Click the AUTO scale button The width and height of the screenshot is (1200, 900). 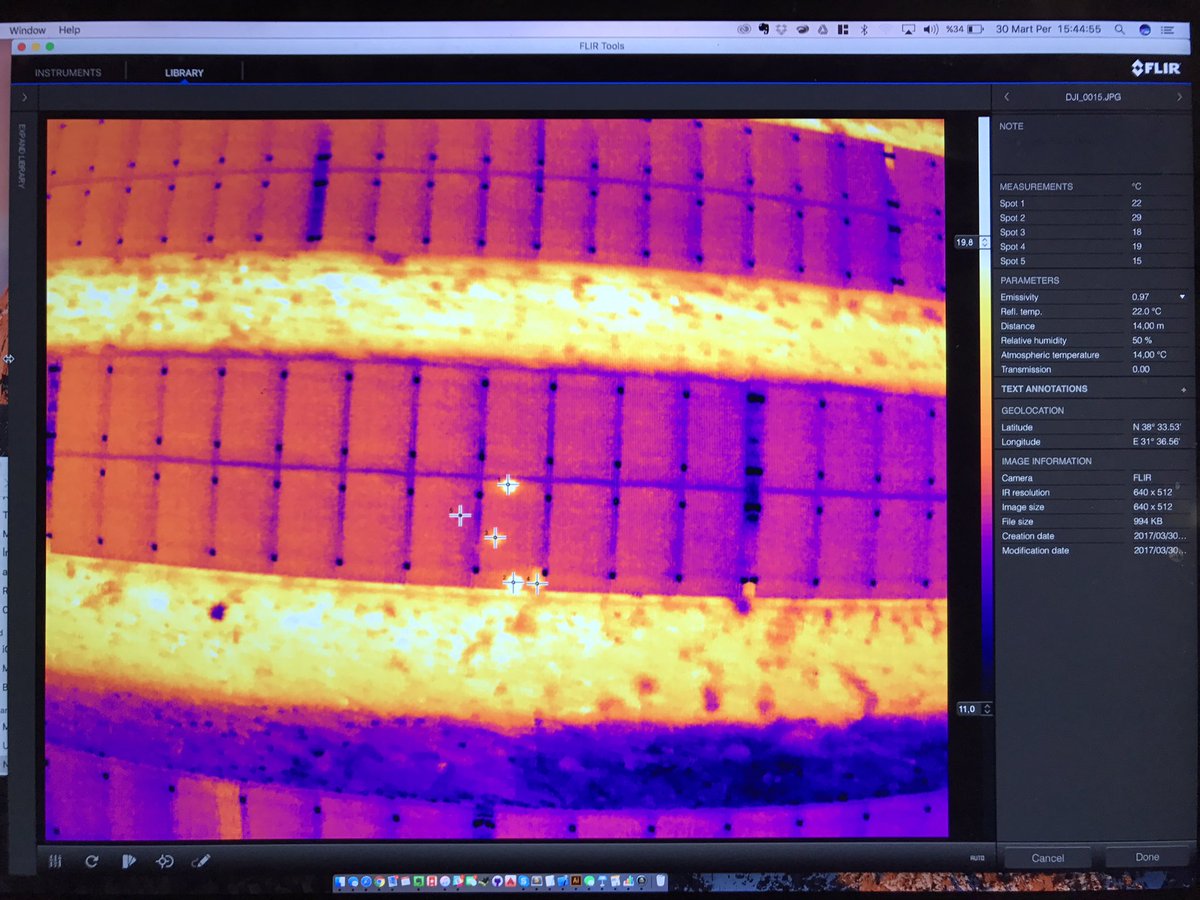(977, 858)
